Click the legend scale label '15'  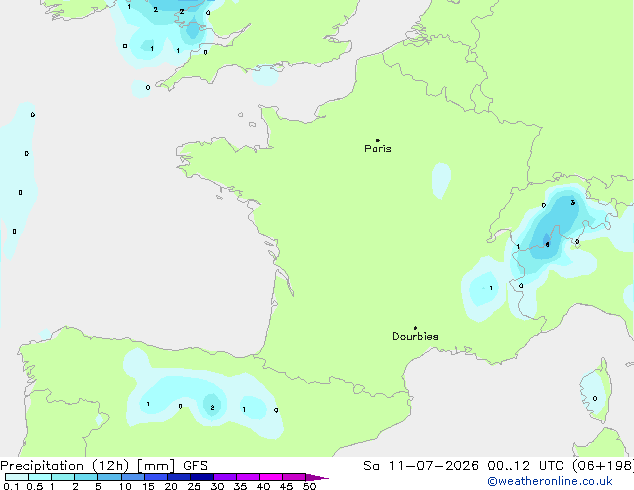[x=148, y=486]
